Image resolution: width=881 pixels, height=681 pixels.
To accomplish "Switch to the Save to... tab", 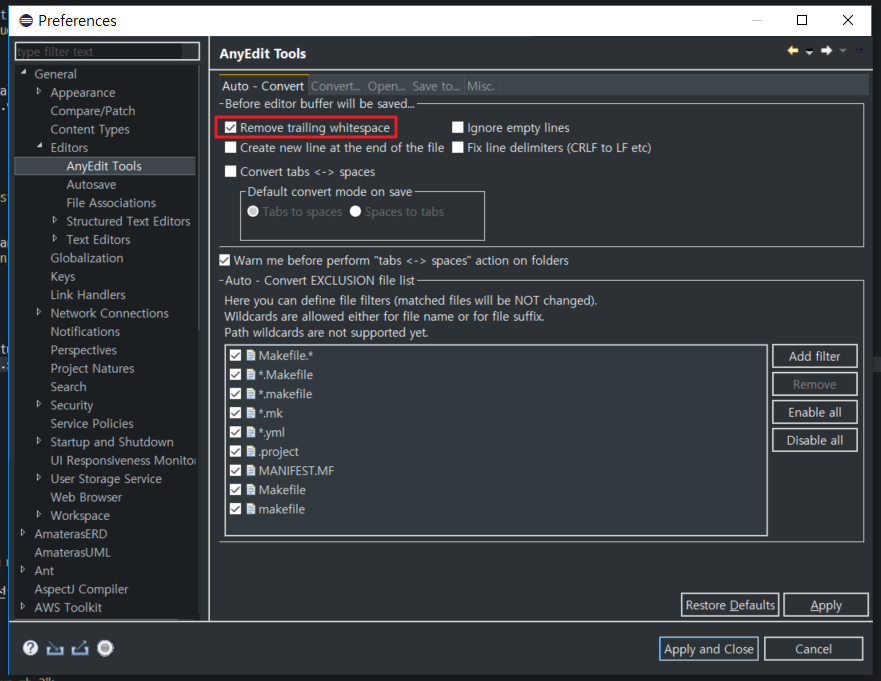I will (x=436, y=86).
